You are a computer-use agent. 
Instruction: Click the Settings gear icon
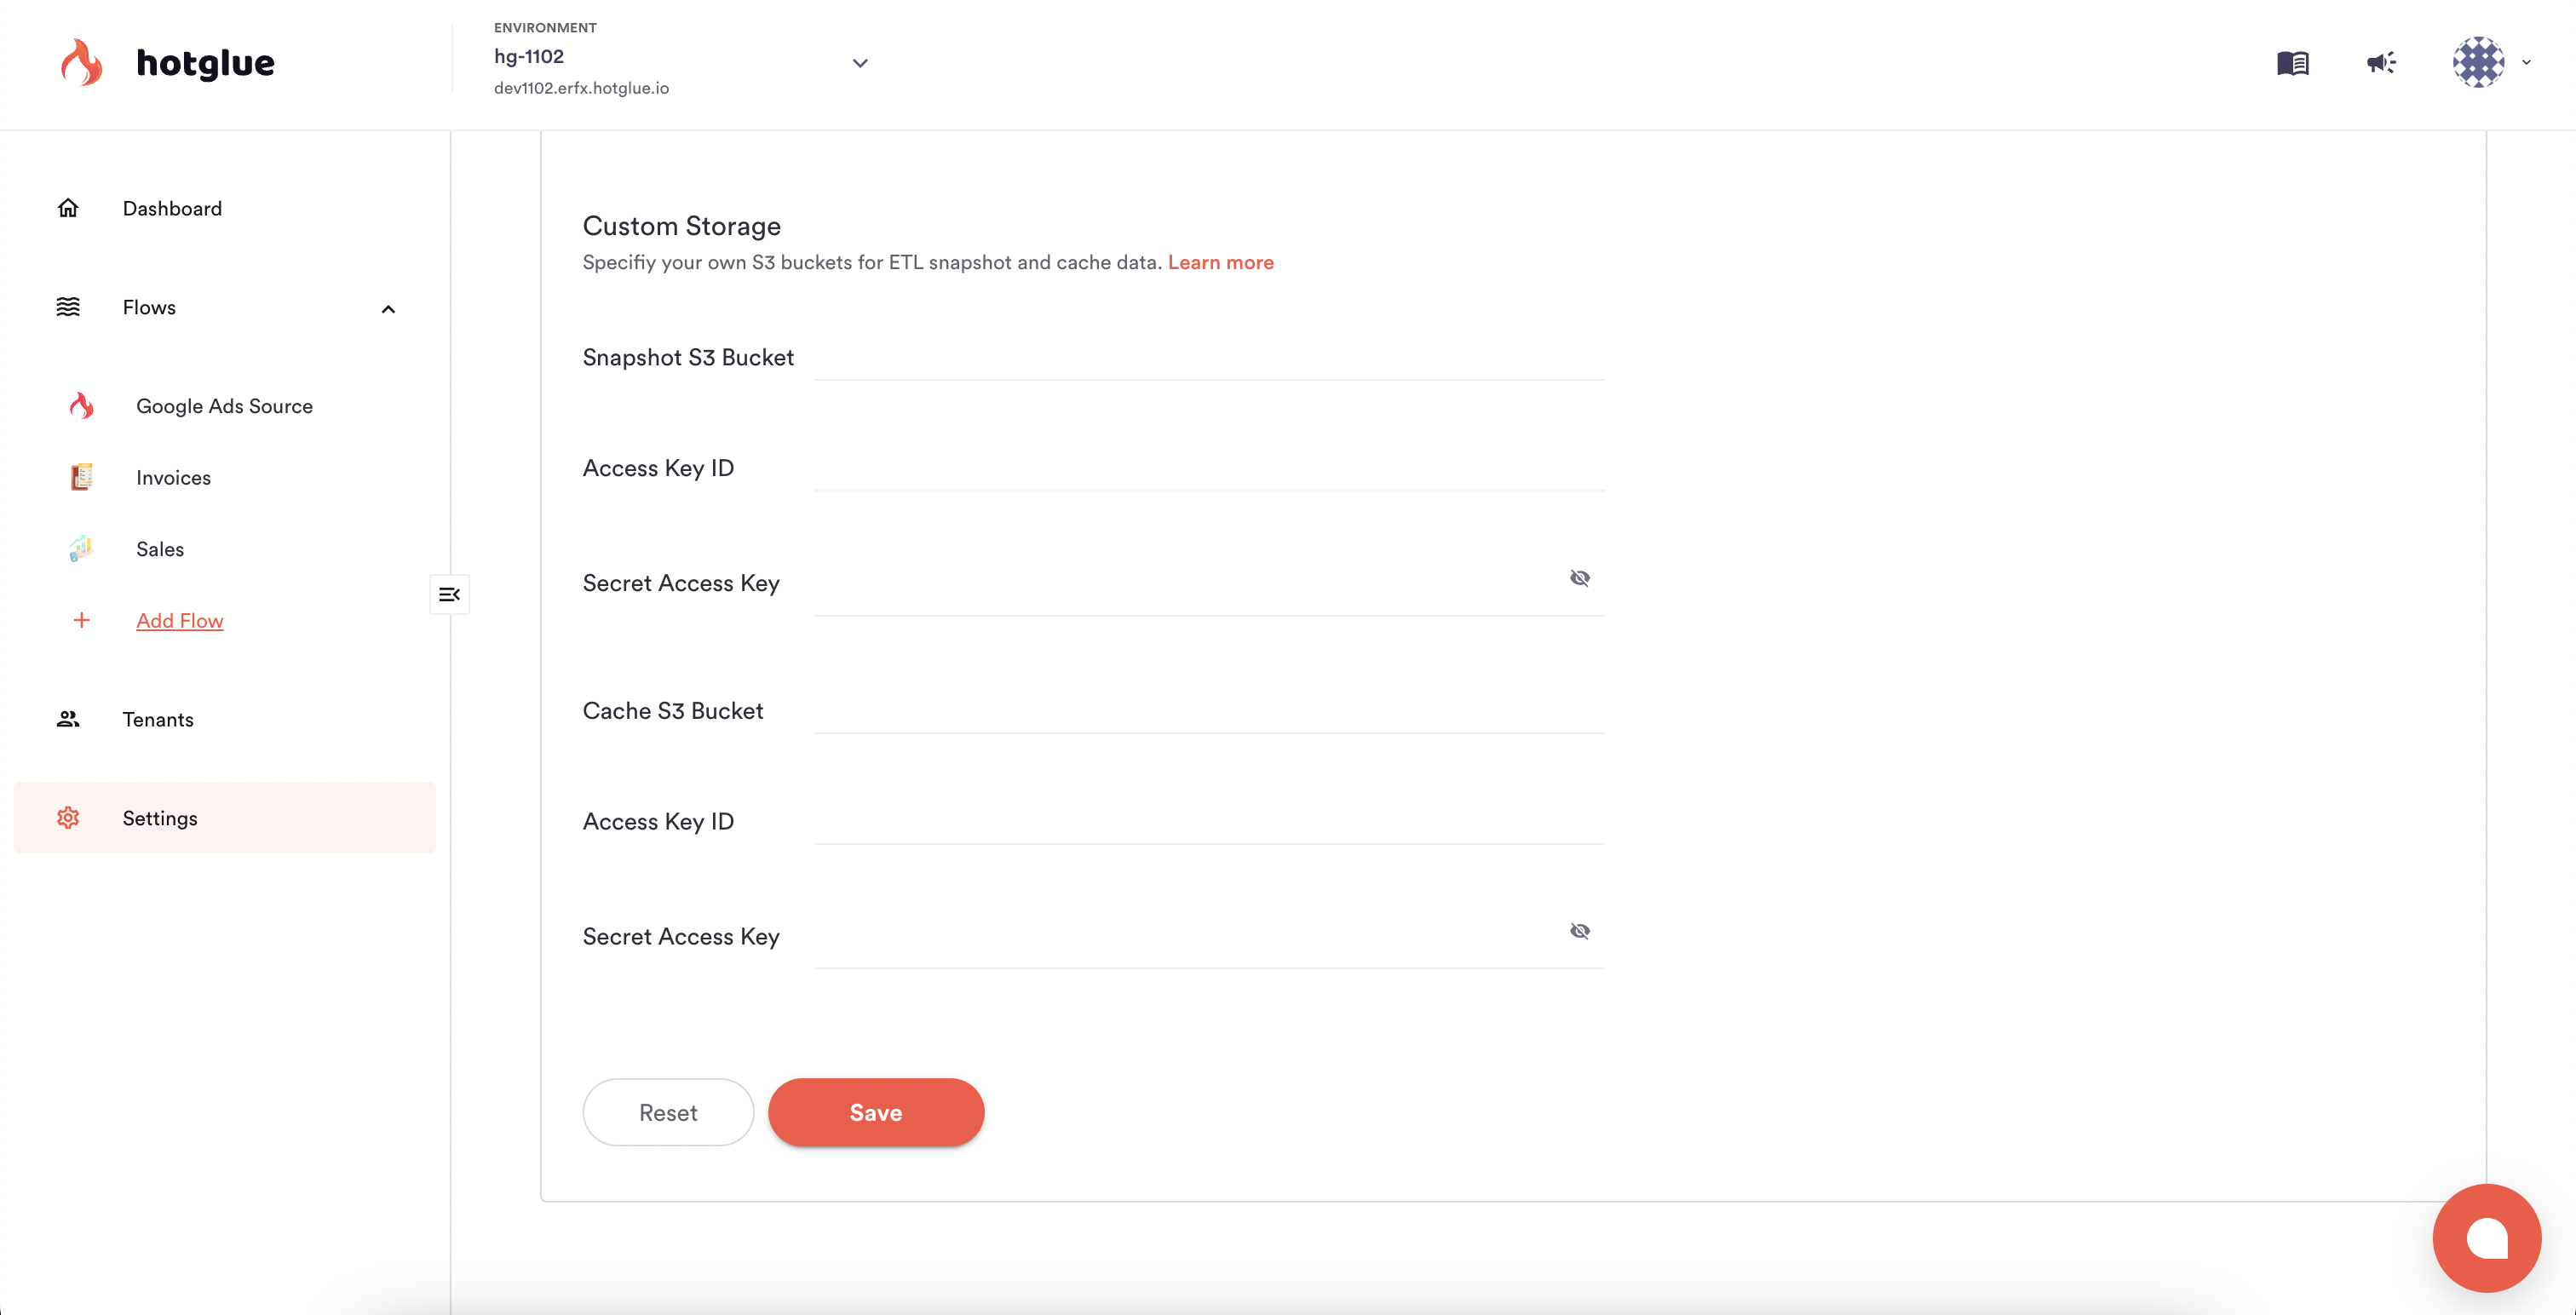point(68,818)
